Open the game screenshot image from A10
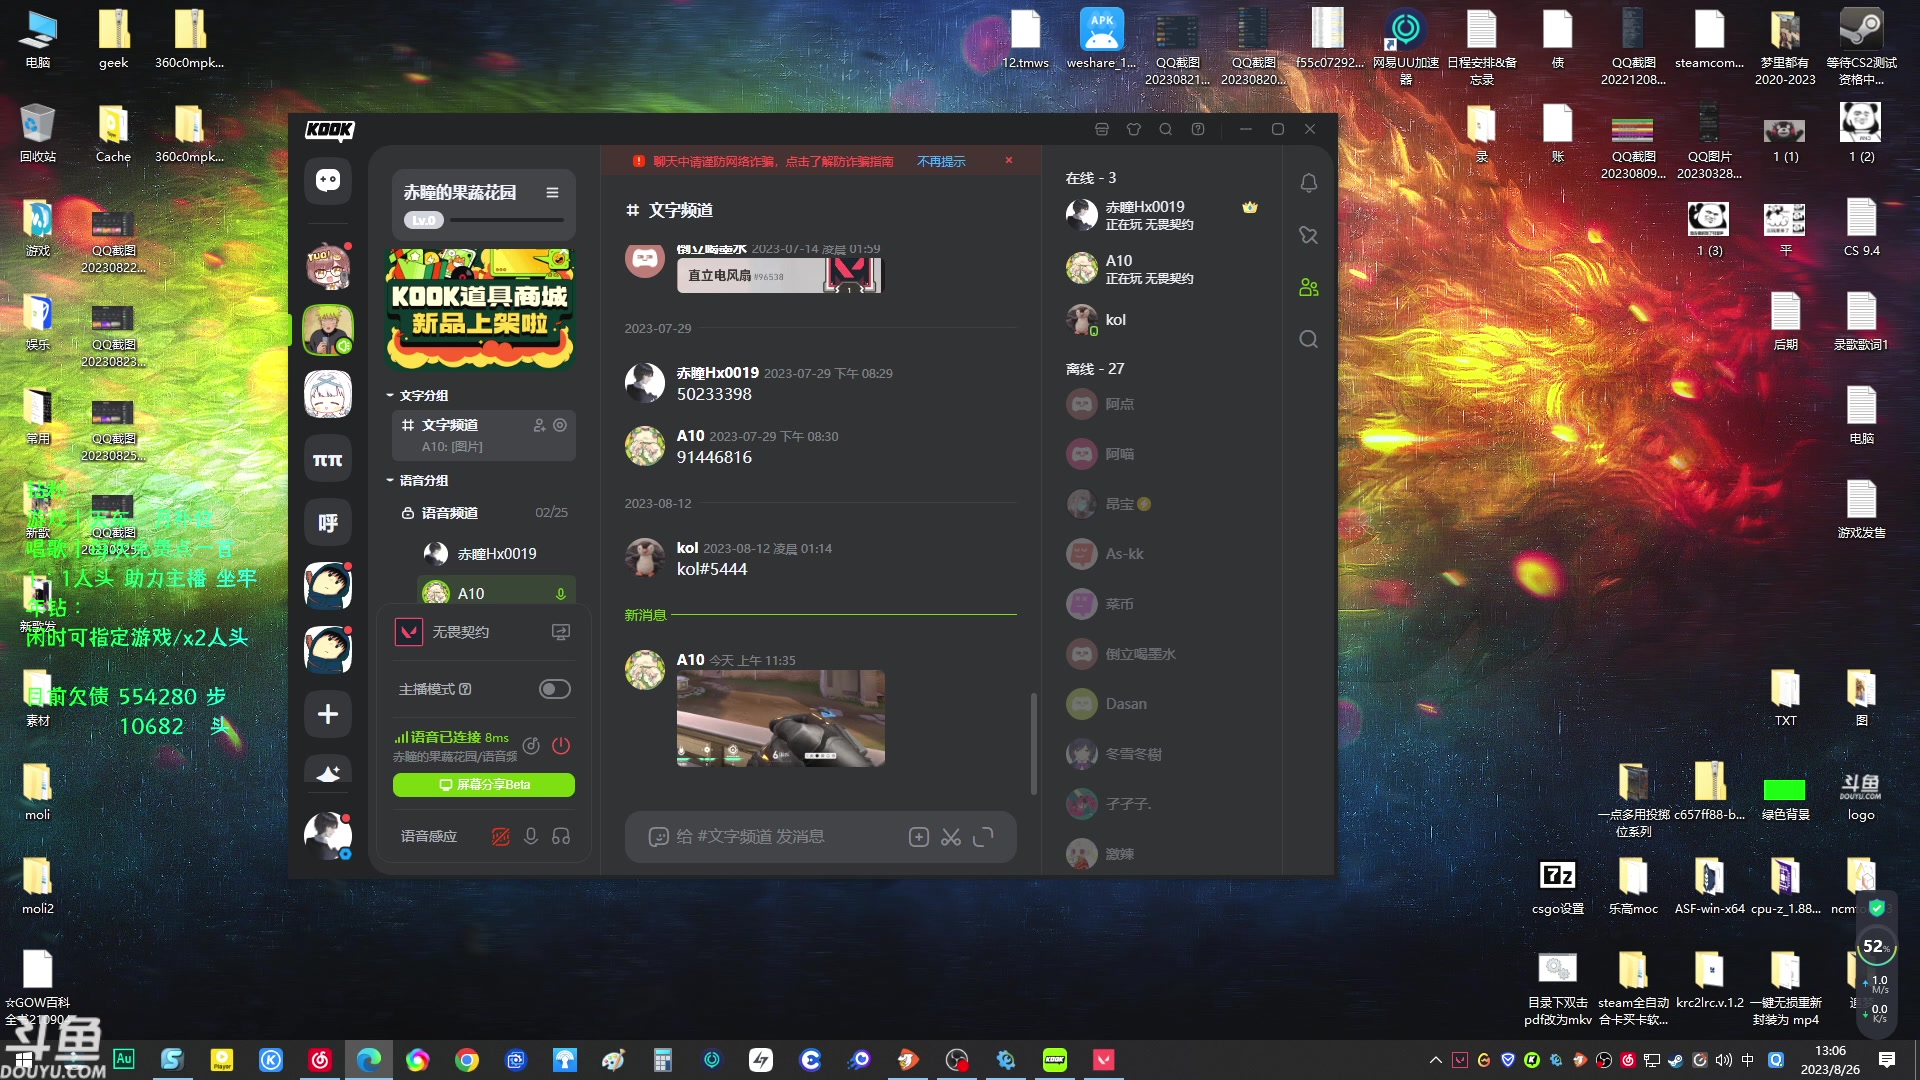The image size is (1920, 1080). (781, 718)
